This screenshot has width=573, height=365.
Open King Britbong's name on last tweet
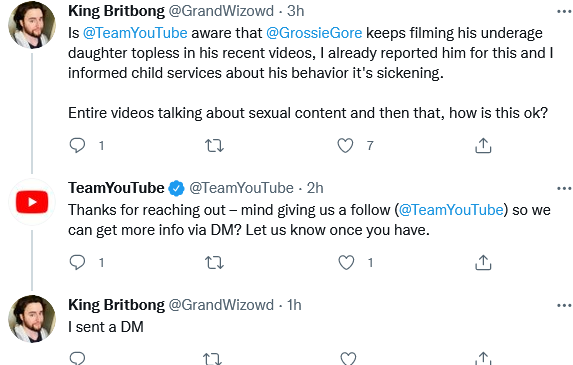pos(116,305)
